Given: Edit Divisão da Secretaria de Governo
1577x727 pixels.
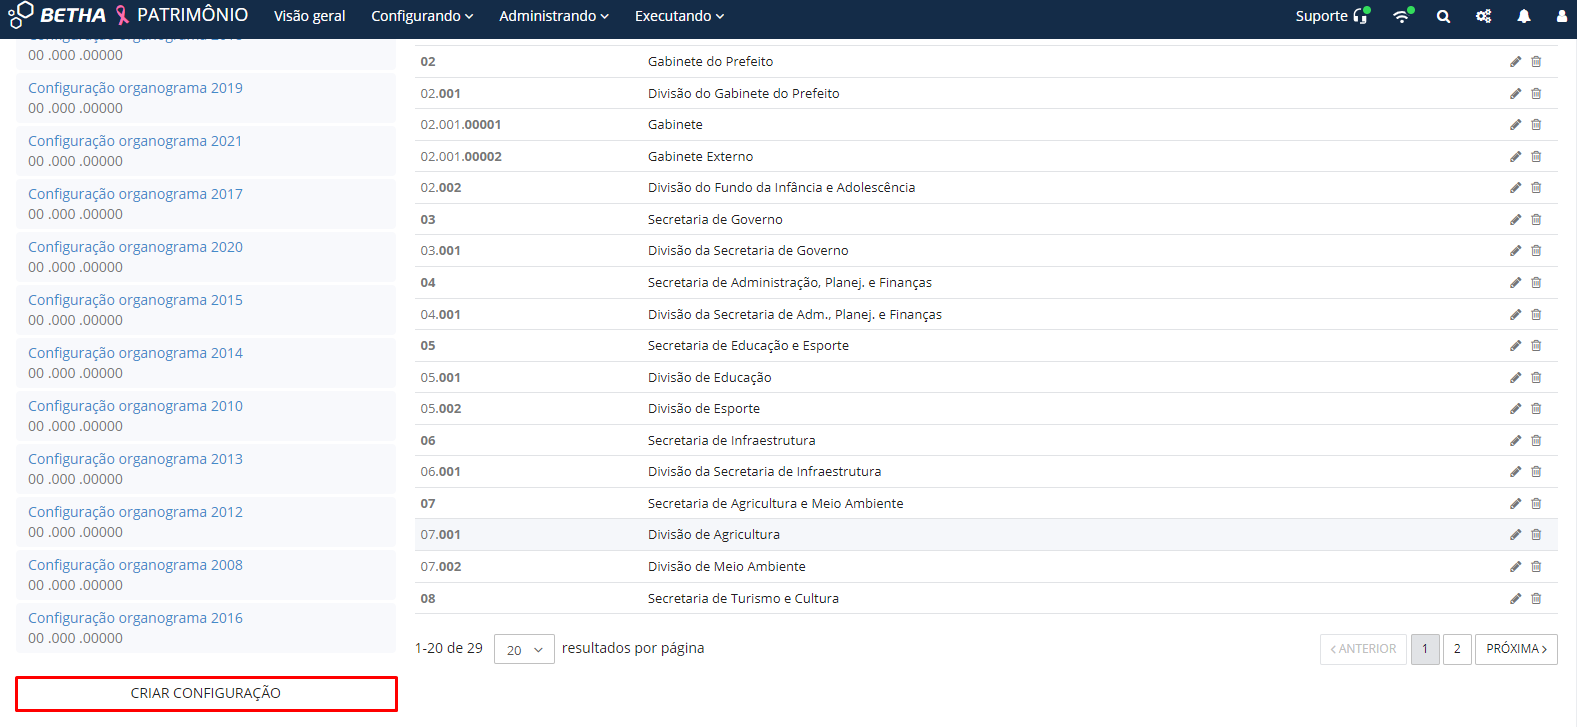Looking at the screenshot, I should 1515,251.
